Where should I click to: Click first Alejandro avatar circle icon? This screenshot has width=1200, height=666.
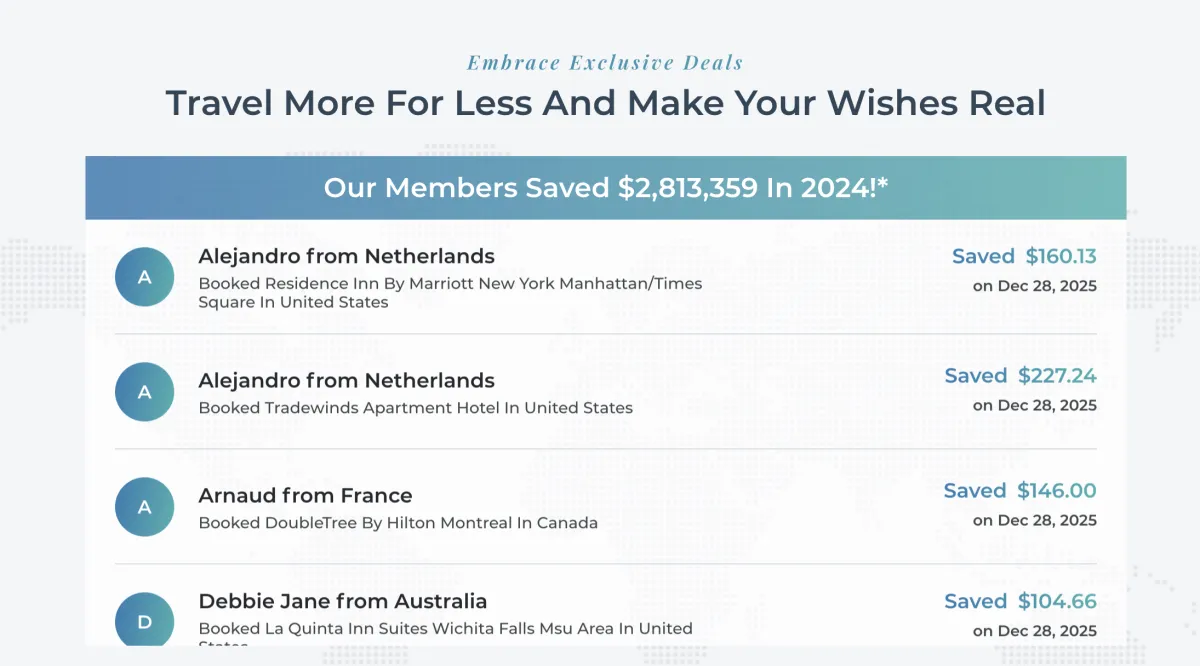click(x=145, y=277)
